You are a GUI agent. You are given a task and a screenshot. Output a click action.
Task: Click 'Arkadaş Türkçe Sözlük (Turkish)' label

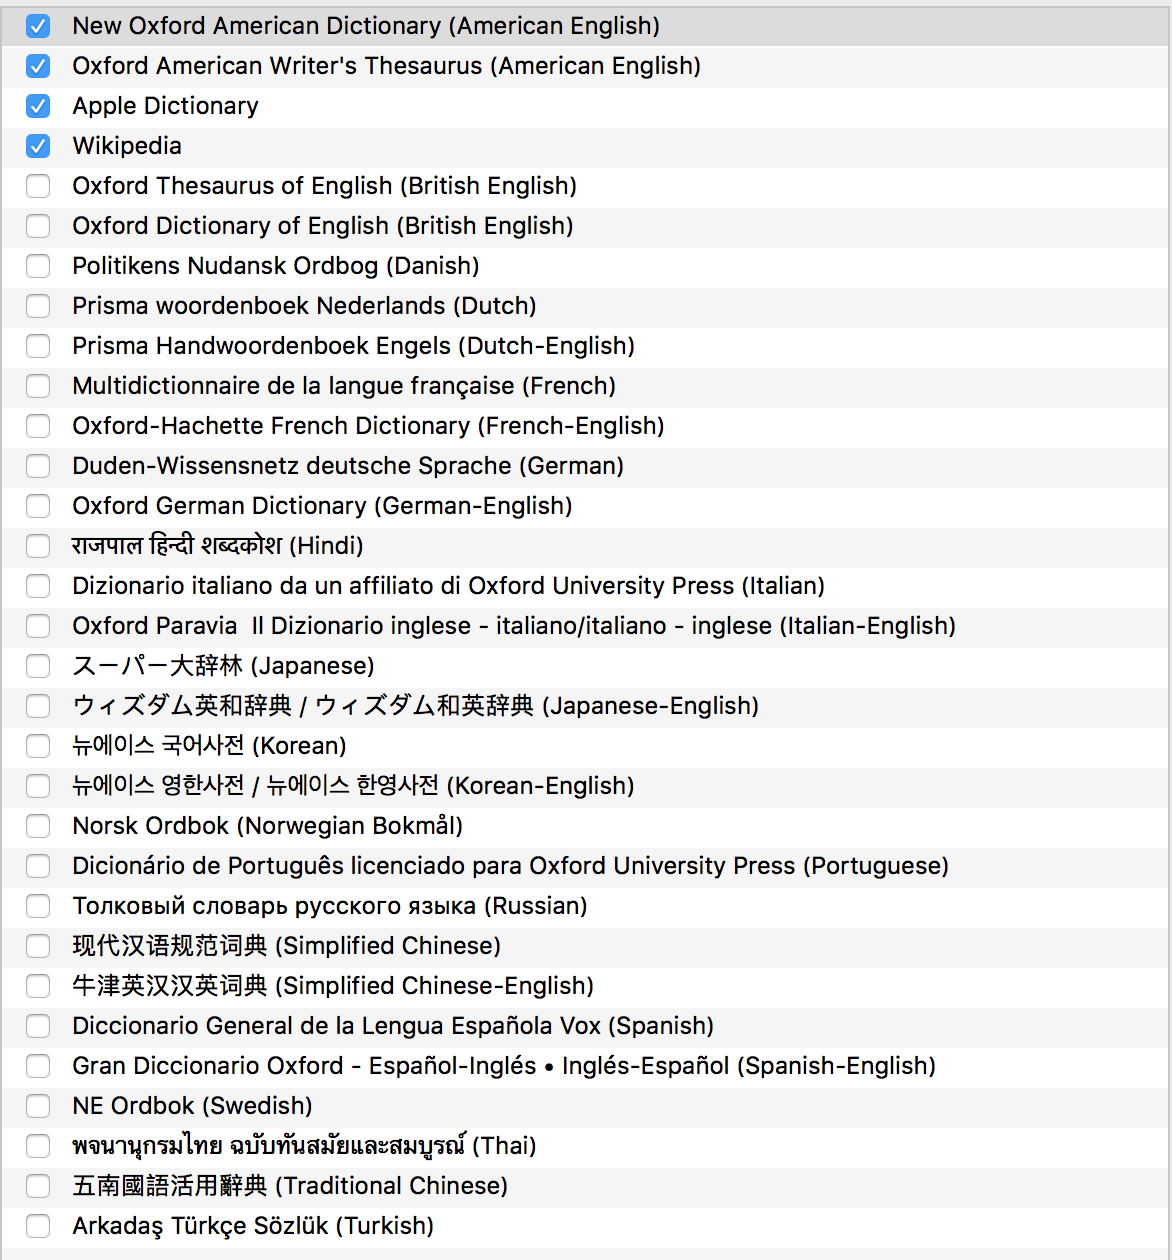[x=253, y=1226]
